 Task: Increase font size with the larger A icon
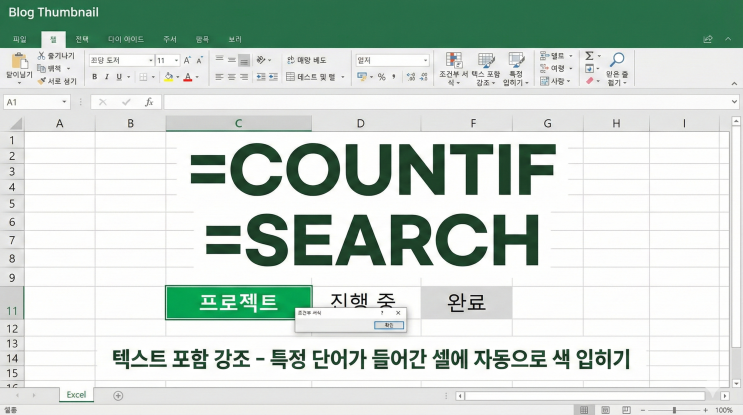tap(187, 60)
